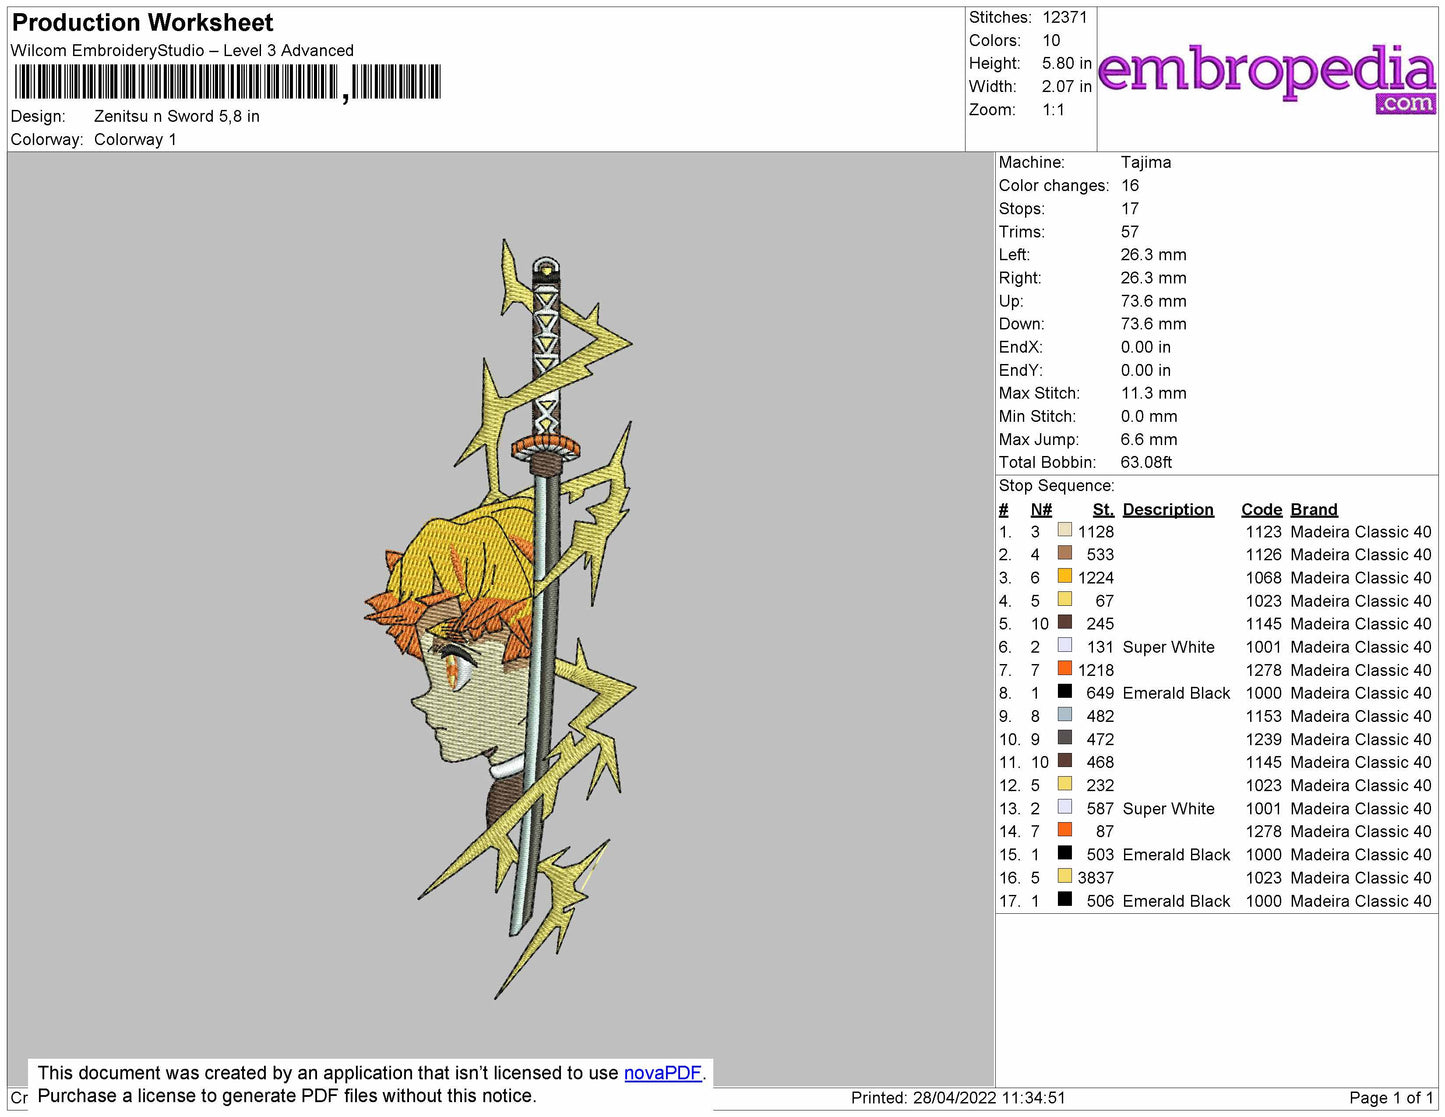Screen dimensions: 1445x1117
Task: Select Emerald Black swatch for stop 15
Action: click(x=1064, y=852)
